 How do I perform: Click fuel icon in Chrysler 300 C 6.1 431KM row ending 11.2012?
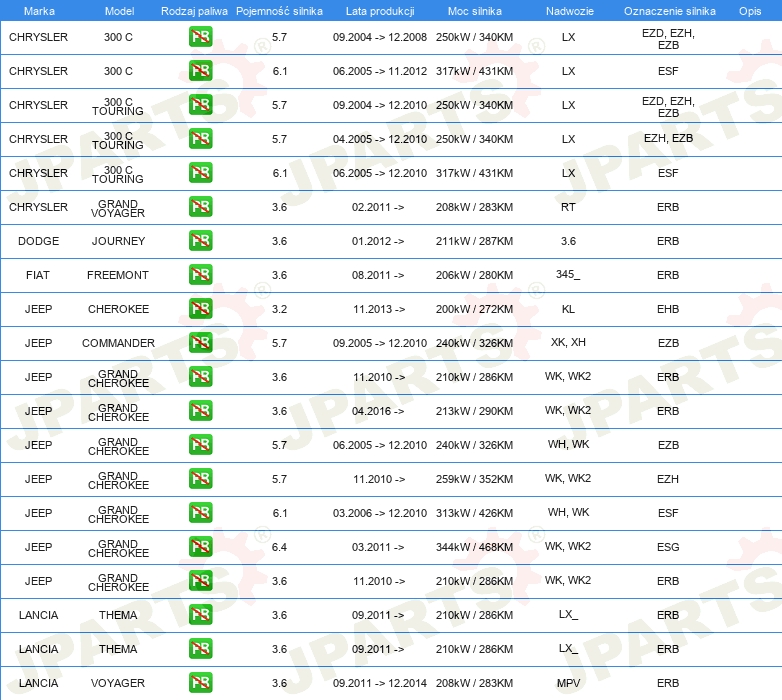[200, 71]
